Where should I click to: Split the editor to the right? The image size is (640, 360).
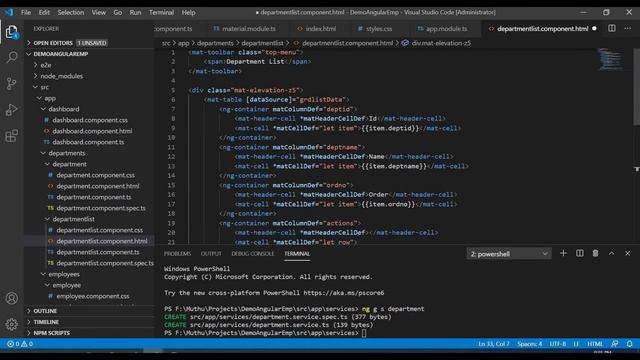pos(611,28)
